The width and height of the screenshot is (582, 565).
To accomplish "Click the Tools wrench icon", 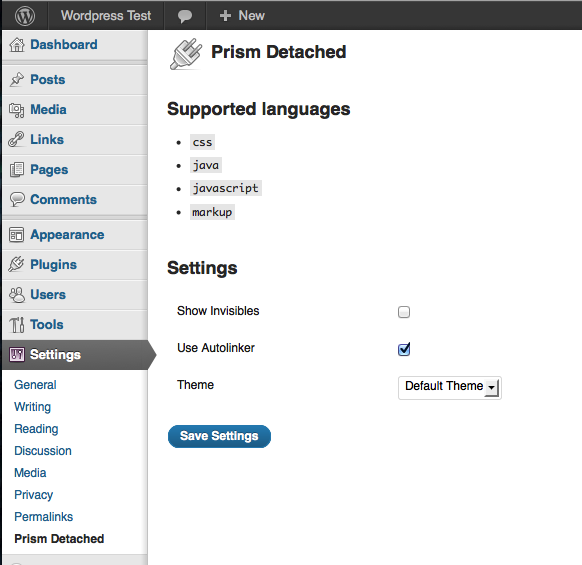I will [17, 325].
